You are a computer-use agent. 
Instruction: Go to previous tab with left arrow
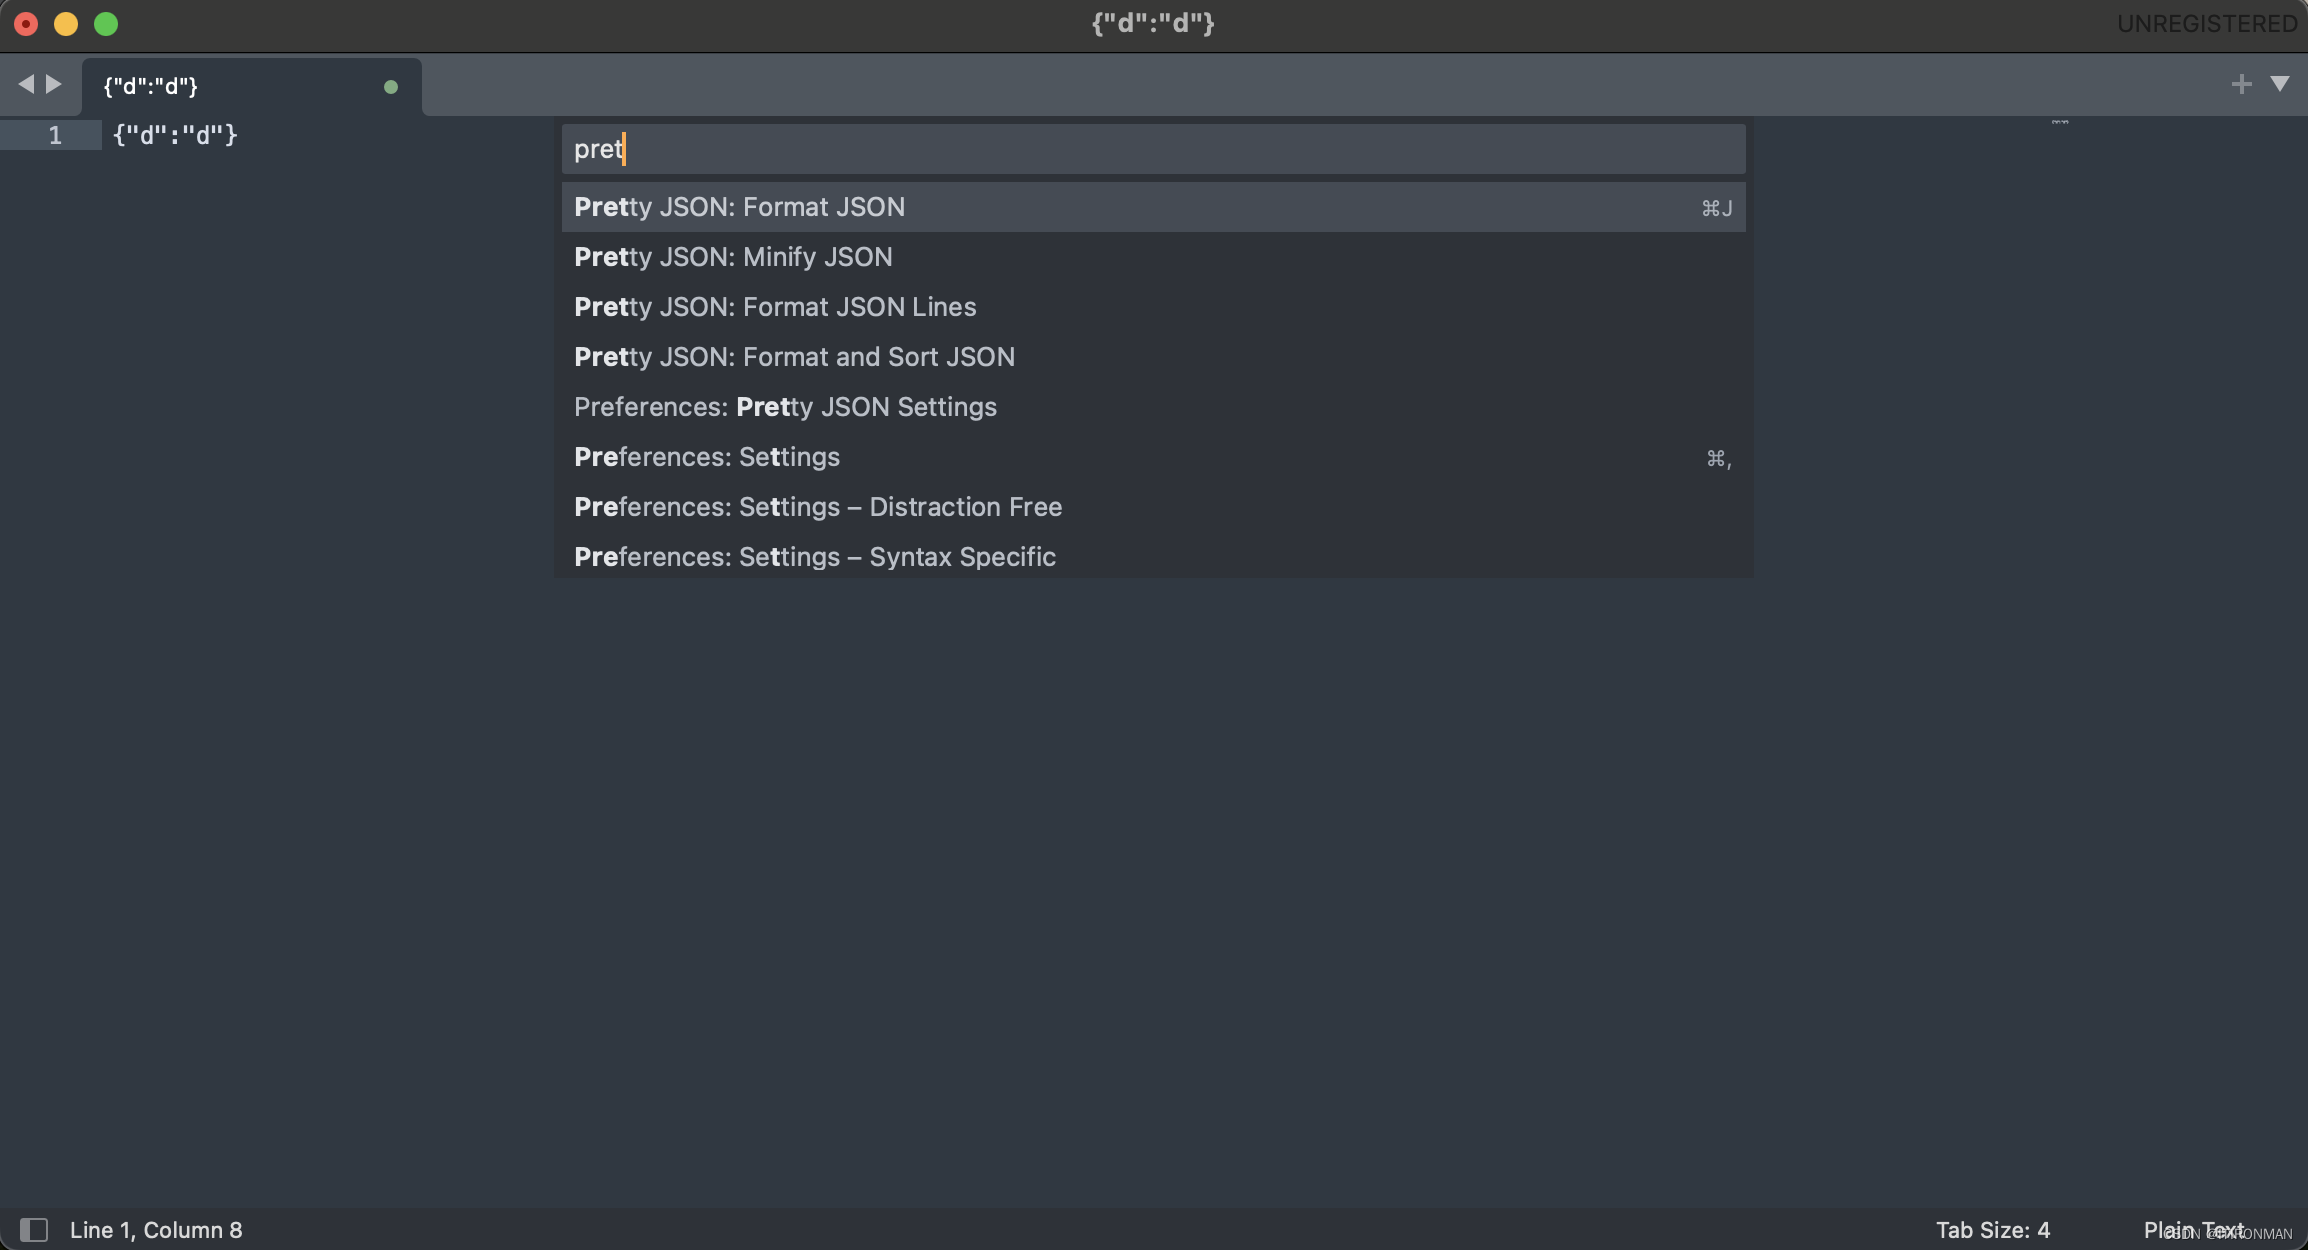click(x=26, y=84)
